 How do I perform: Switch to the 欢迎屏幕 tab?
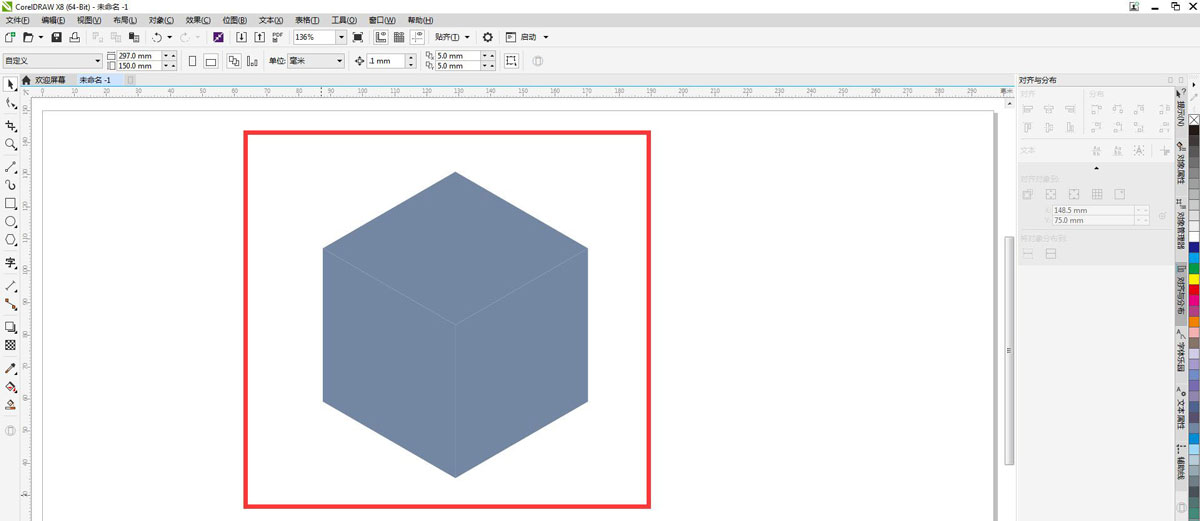click(x=49, y=79)
